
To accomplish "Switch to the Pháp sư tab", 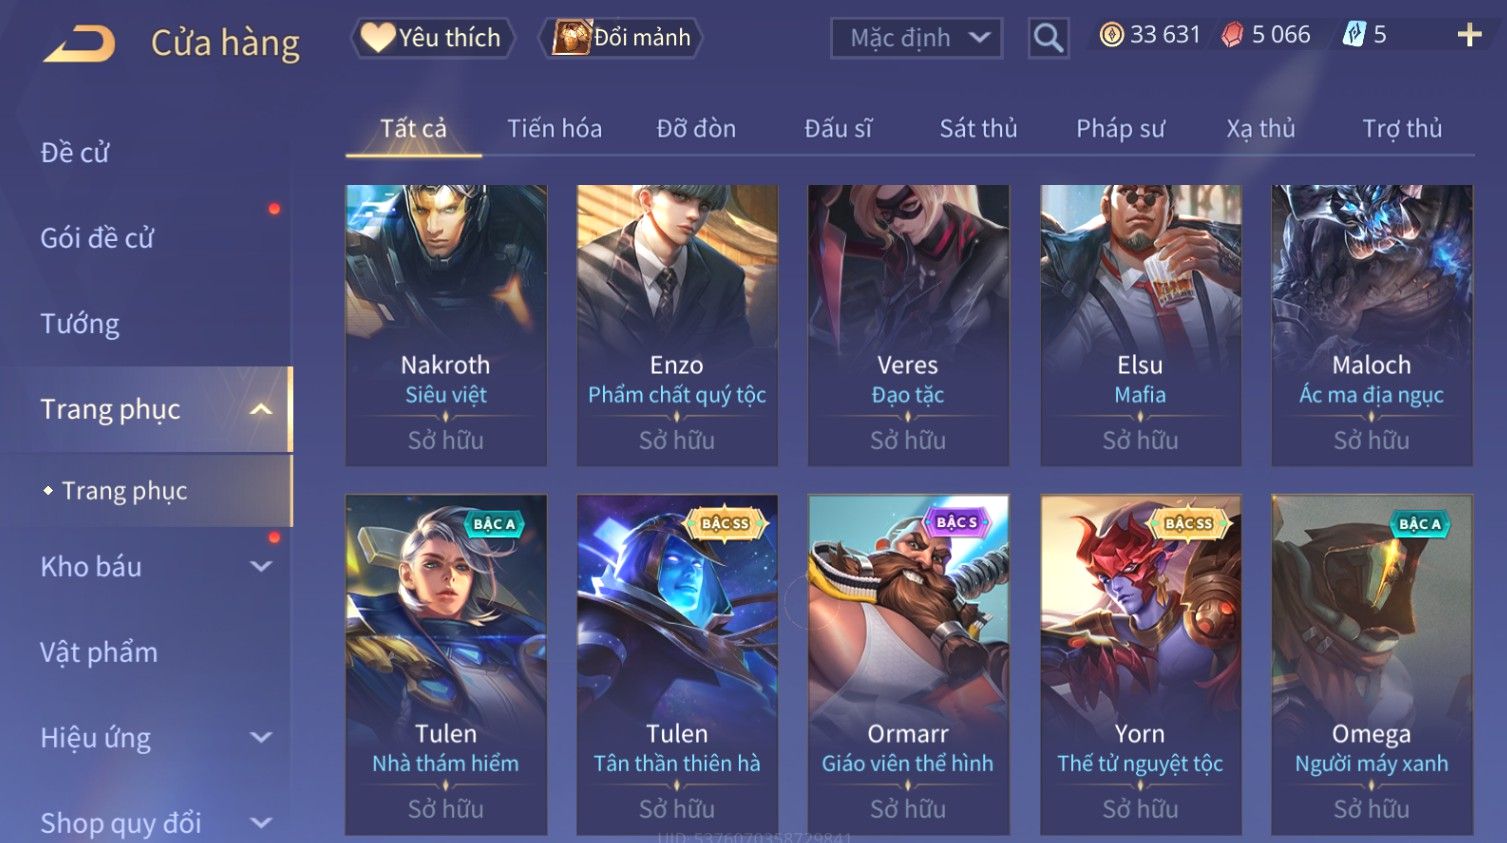I will coord(1120,129).
